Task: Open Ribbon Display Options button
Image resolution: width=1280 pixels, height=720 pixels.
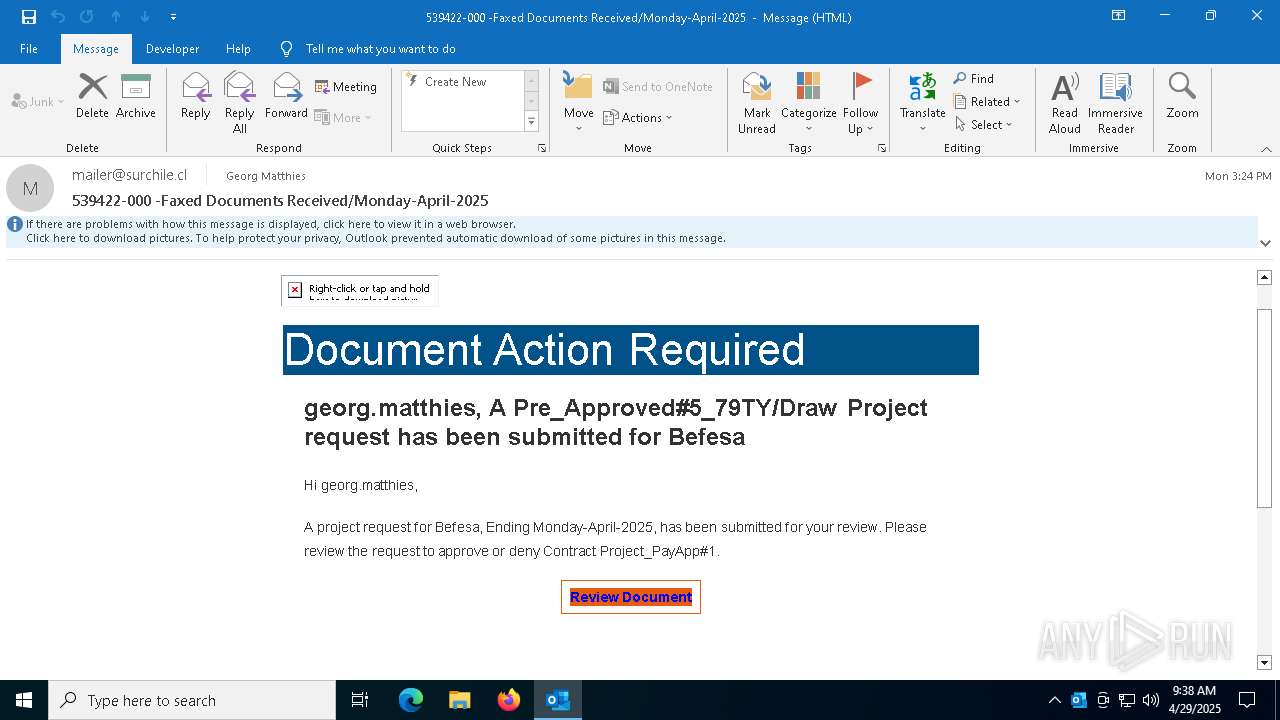Action: [1119, 16]
